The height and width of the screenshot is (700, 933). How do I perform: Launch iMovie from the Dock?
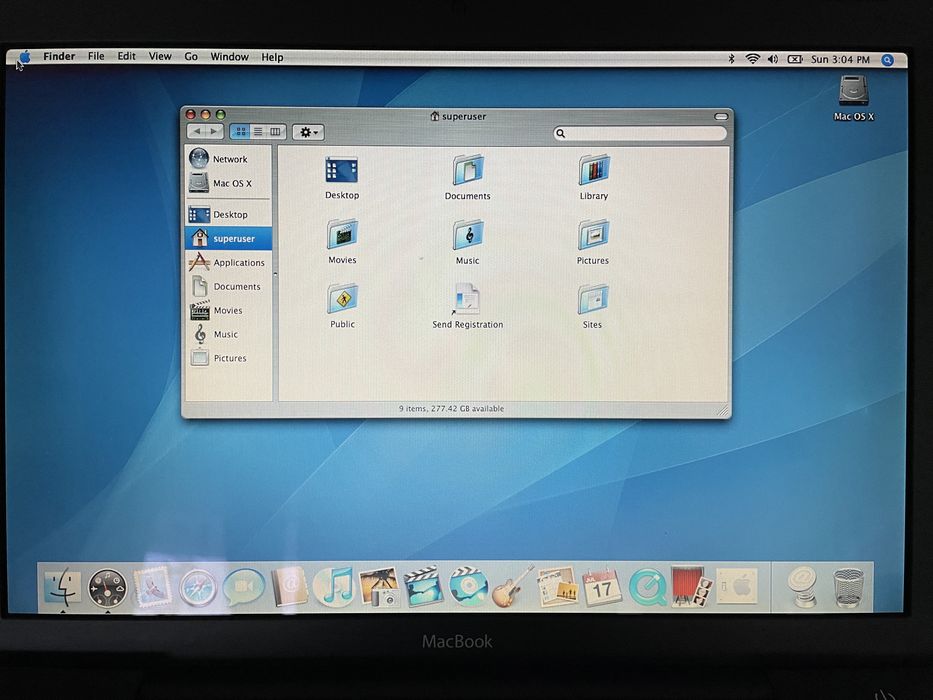[x=424, y=588]
